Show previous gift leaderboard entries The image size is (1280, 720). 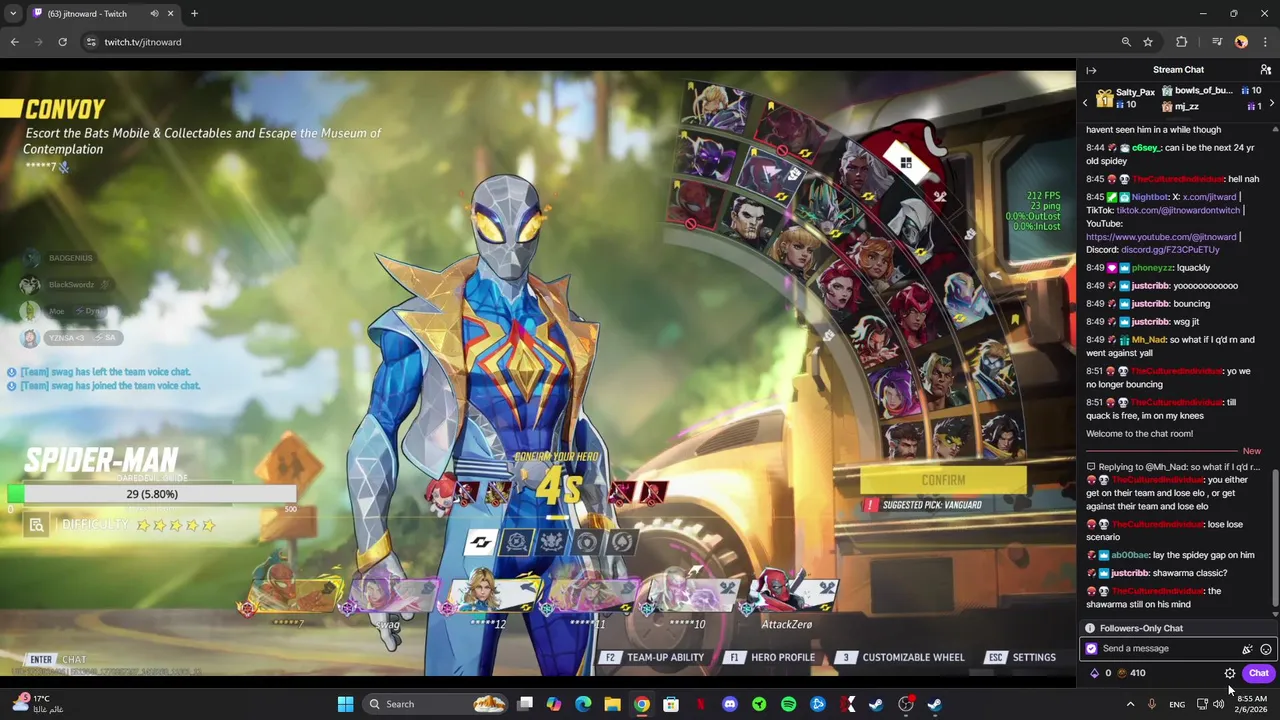[1085, 103]
